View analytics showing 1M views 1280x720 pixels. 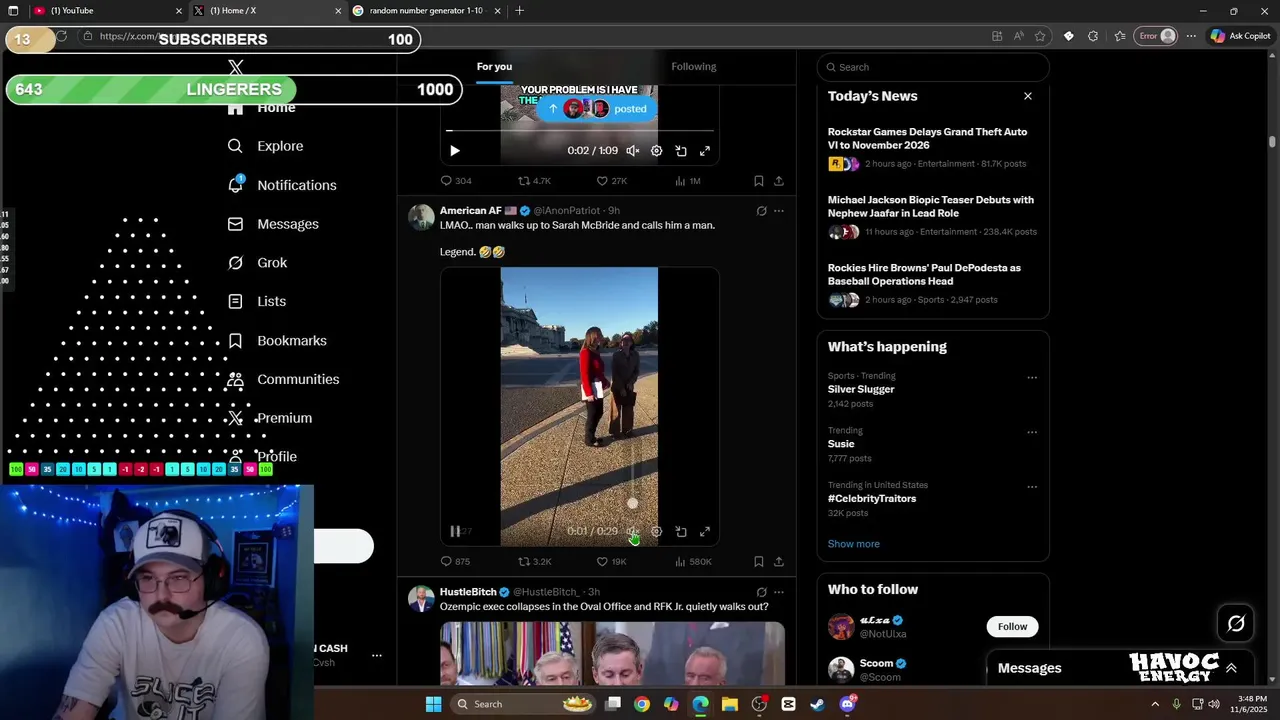[x=687, y=181]
